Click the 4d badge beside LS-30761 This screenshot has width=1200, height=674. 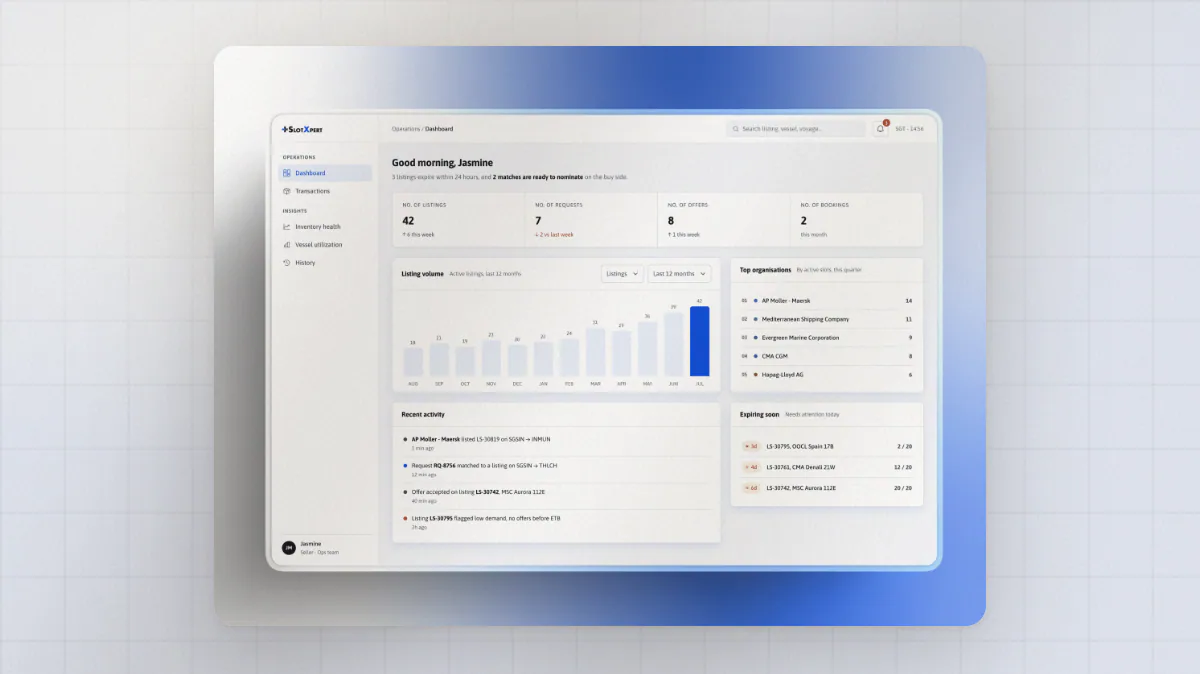pyautogui.click(x=751, y=467)
